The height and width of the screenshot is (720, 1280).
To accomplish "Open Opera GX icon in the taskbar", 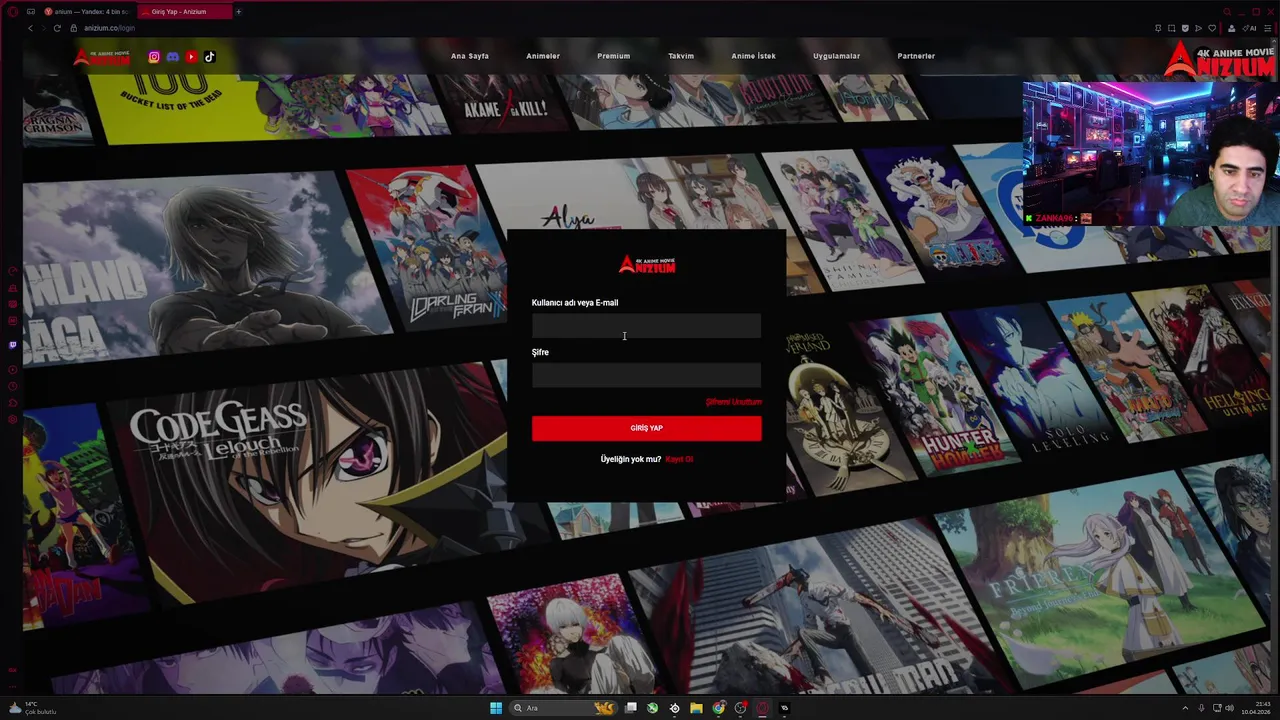I will (x=762, y=708).
